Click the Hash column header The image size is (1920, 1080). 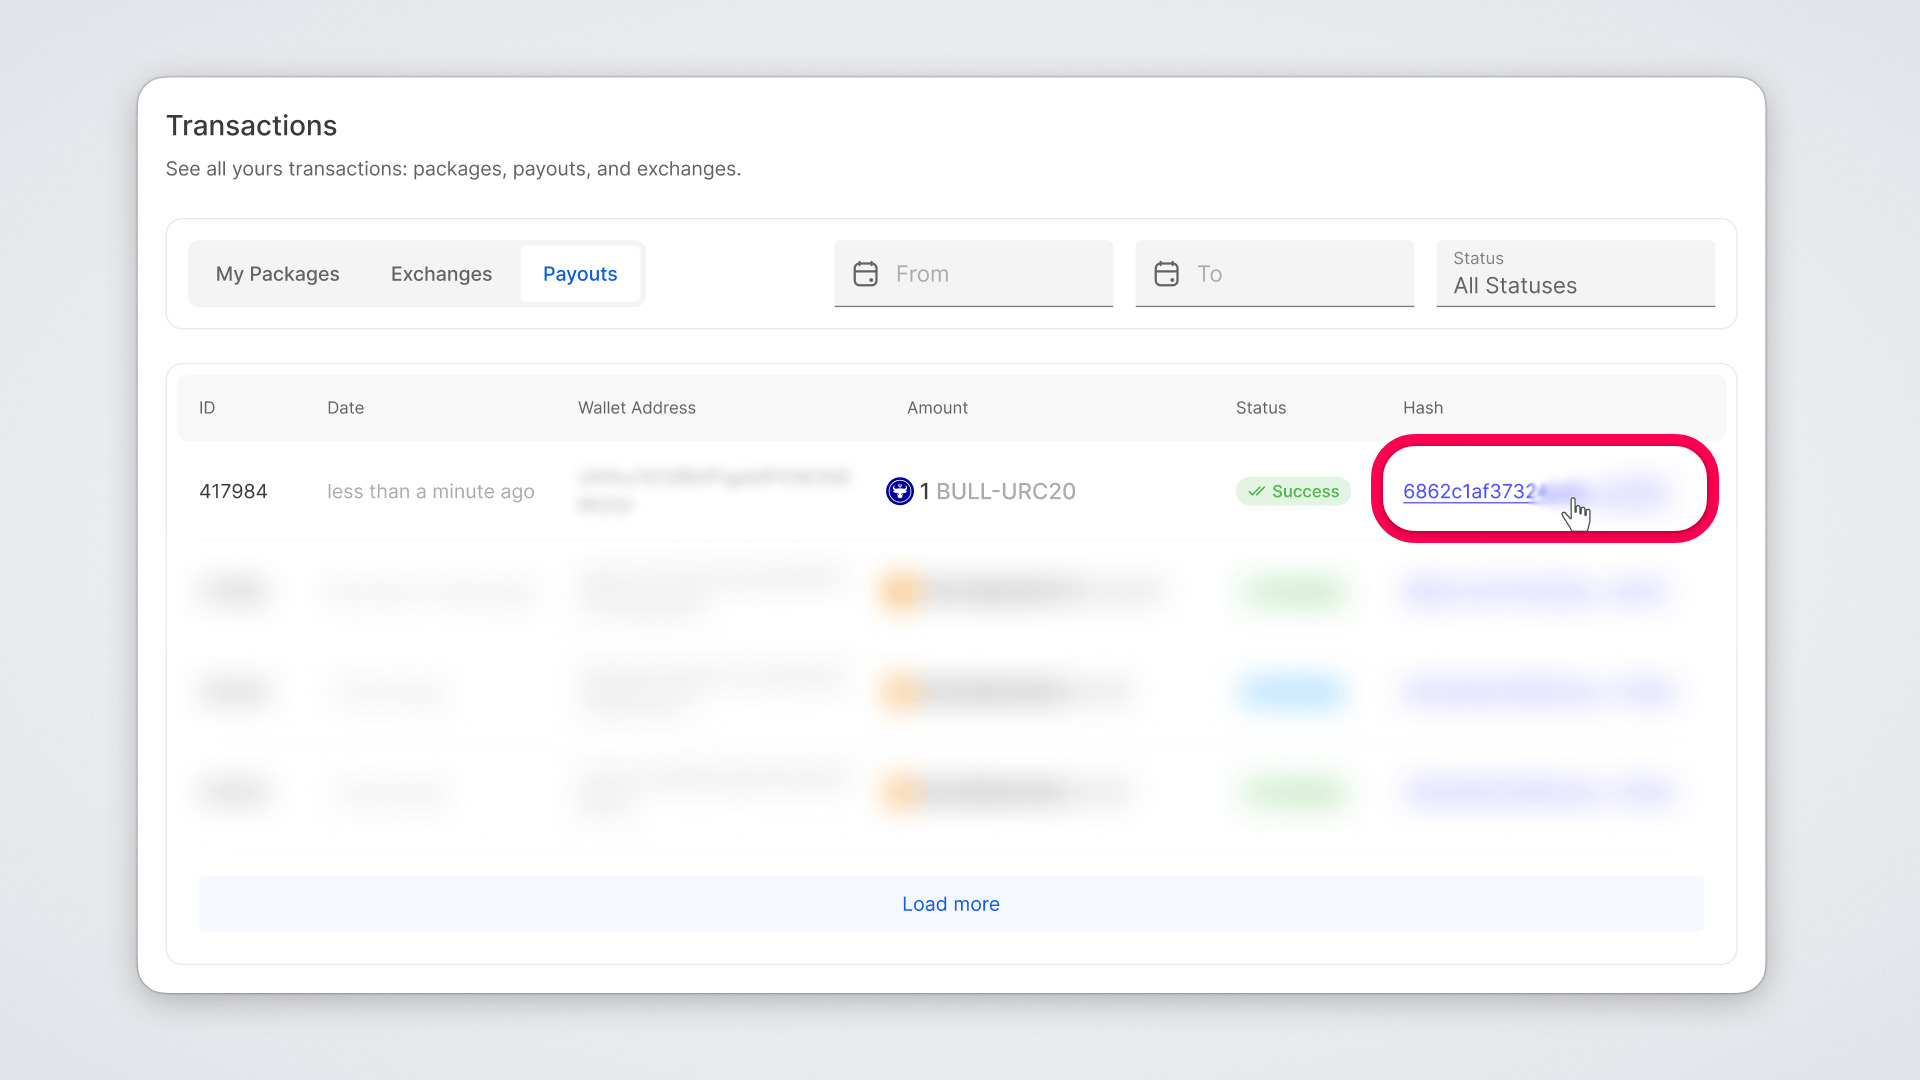point(1422,408)
